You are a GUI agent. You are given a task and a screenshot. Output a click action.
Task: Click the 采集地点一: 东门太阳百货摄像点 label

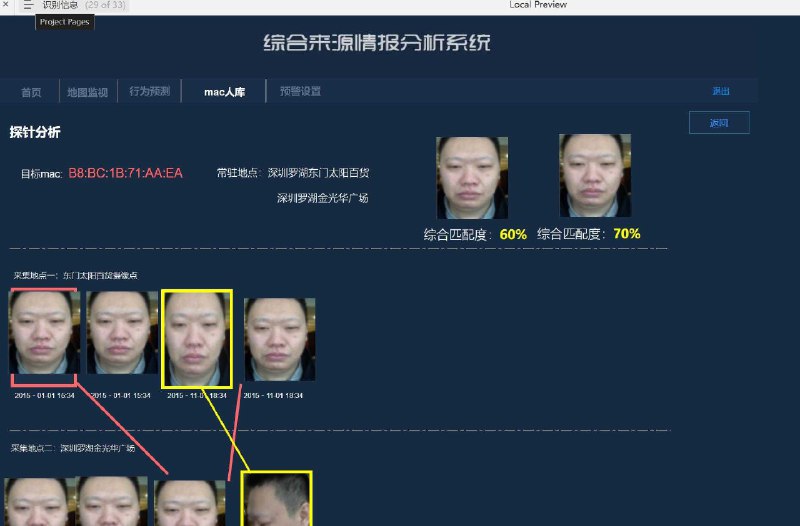(76, 275)
